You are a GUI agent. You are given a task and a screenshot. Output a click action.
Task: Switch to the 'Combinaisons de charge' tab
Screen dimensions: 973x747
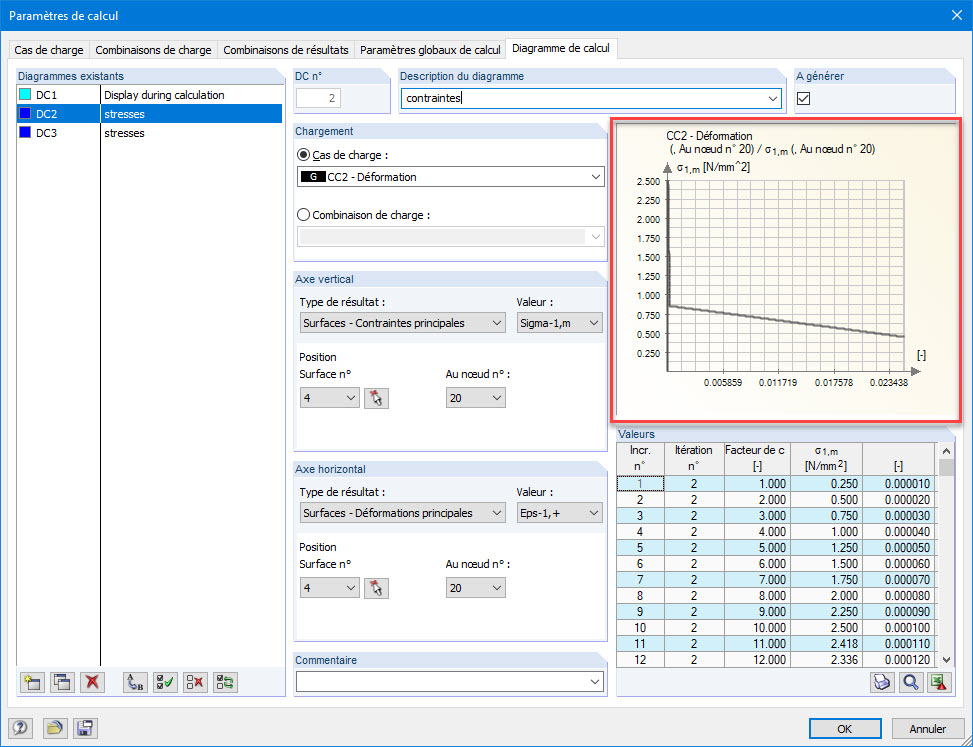click(153, 50)
